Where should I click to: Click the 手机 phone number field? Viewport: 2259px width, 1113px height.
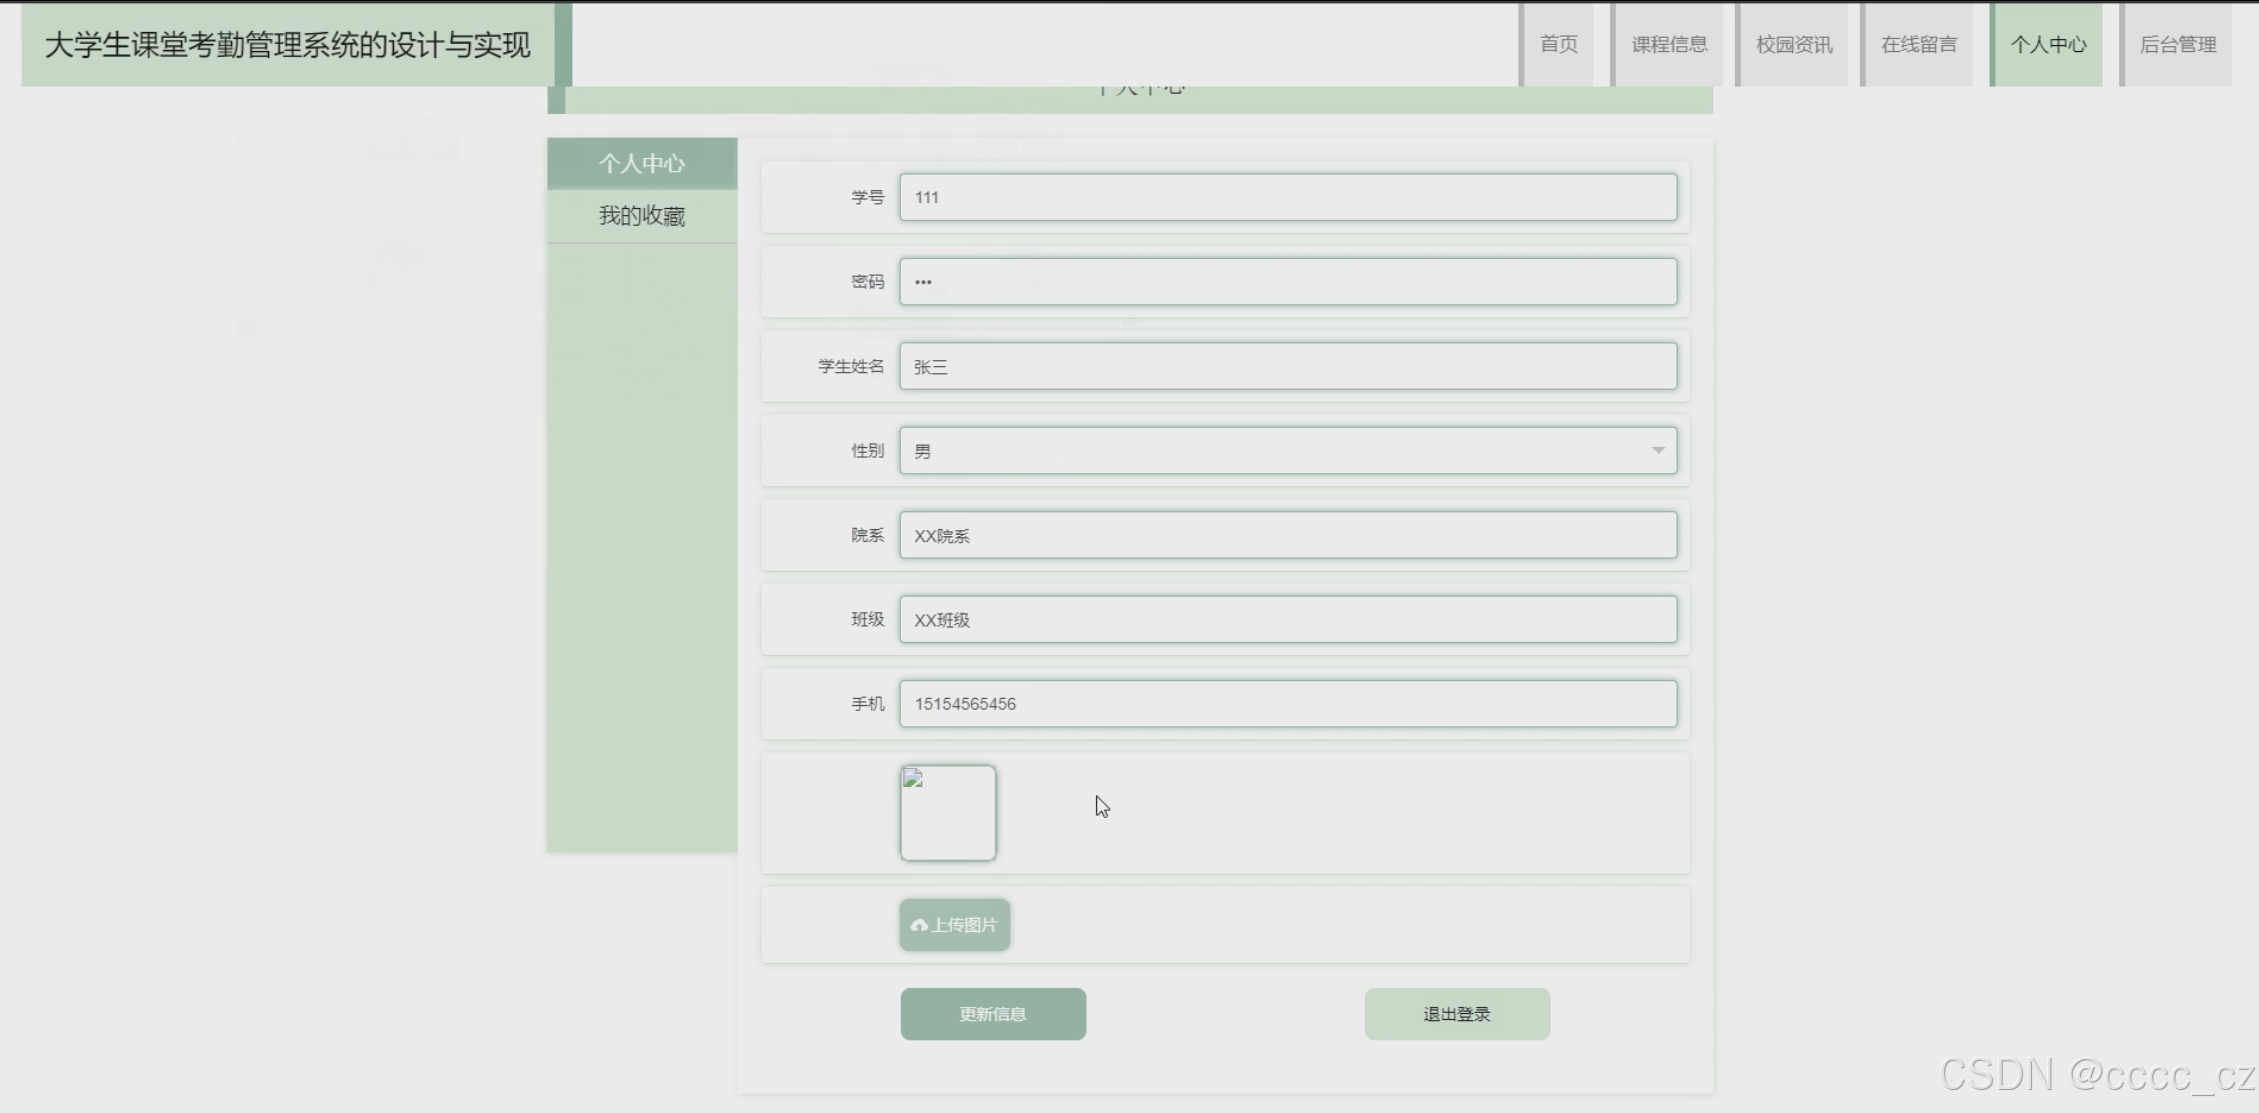coord(1288,704)
